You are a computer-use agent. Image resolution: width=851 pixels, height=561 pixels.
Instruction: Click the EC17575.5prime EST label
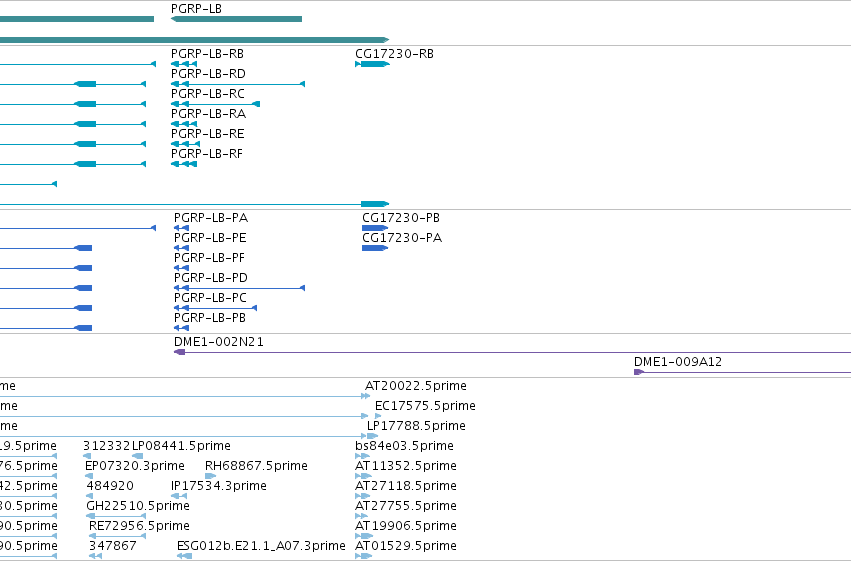(x=425, y=406)
